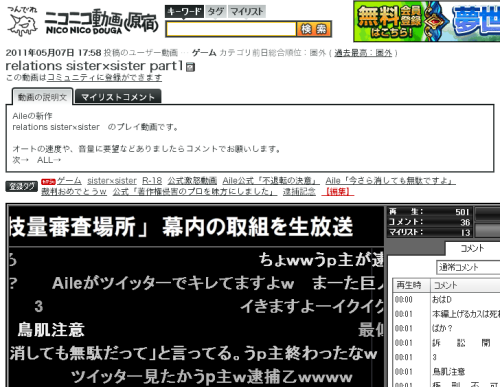Click the video title relations sister×sister part1
Image resolution: width=500 pixels, height=387 pixels.
pos(95,66)
